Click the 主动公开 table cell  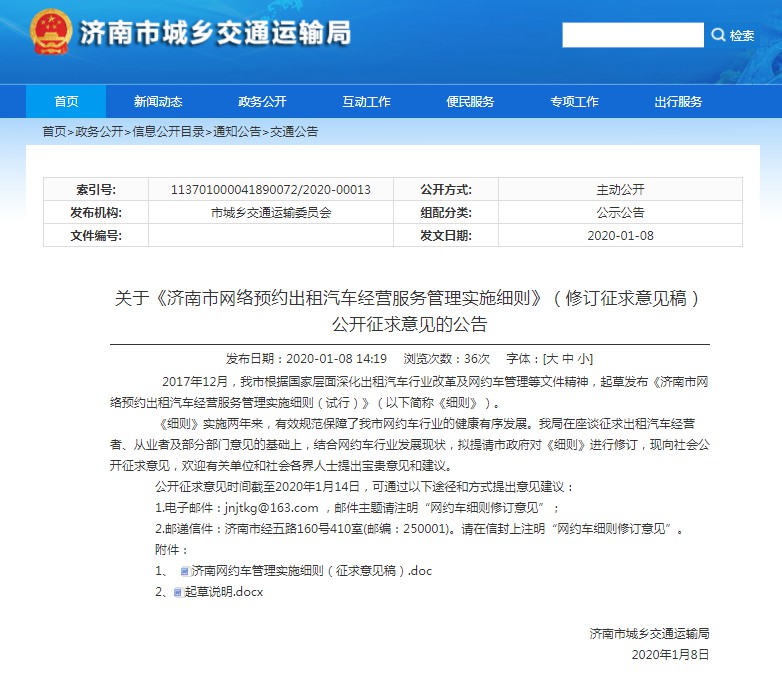[x=620, y=190]
